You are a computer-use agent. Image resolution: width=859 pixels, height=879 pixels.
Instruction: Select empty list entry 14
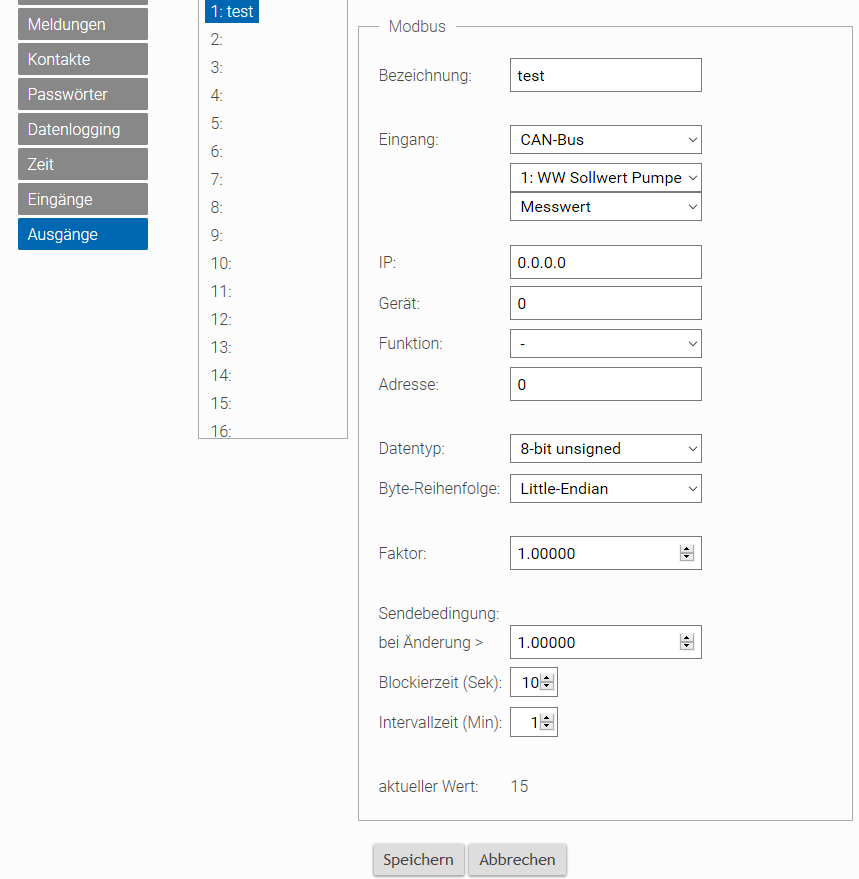click(x=221, y=375)
